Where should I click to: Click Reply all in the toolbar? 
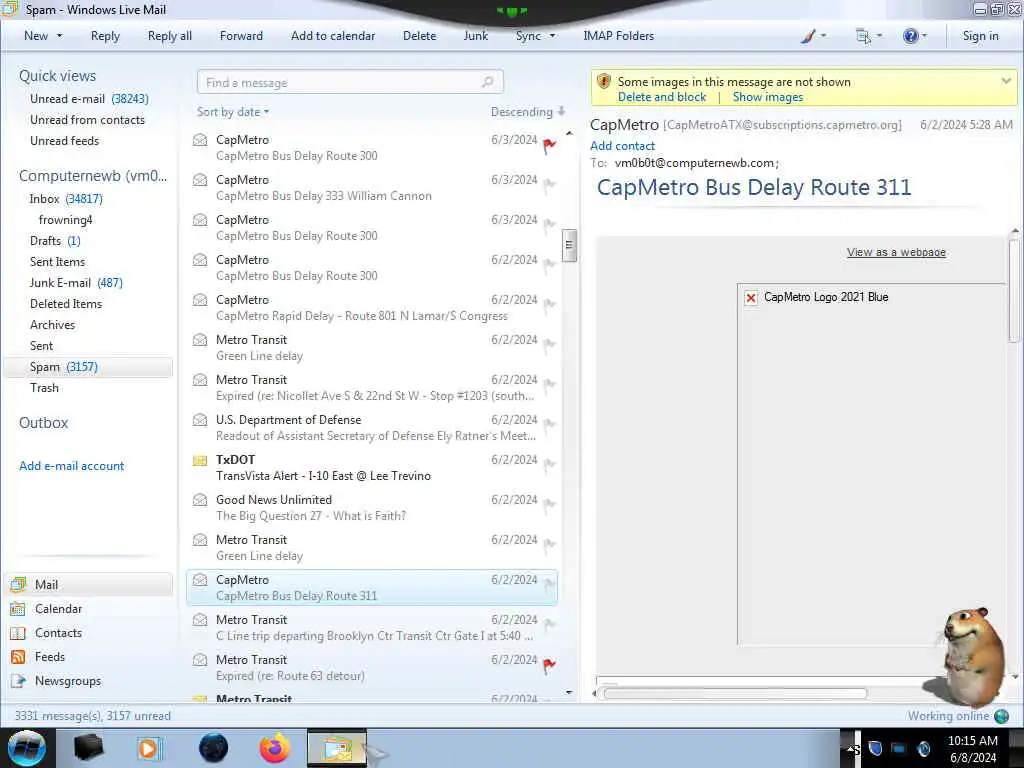tap(170, 36)
